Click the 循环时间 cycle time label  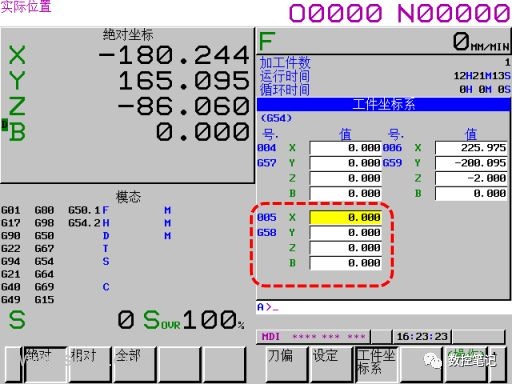coord(285,90)
